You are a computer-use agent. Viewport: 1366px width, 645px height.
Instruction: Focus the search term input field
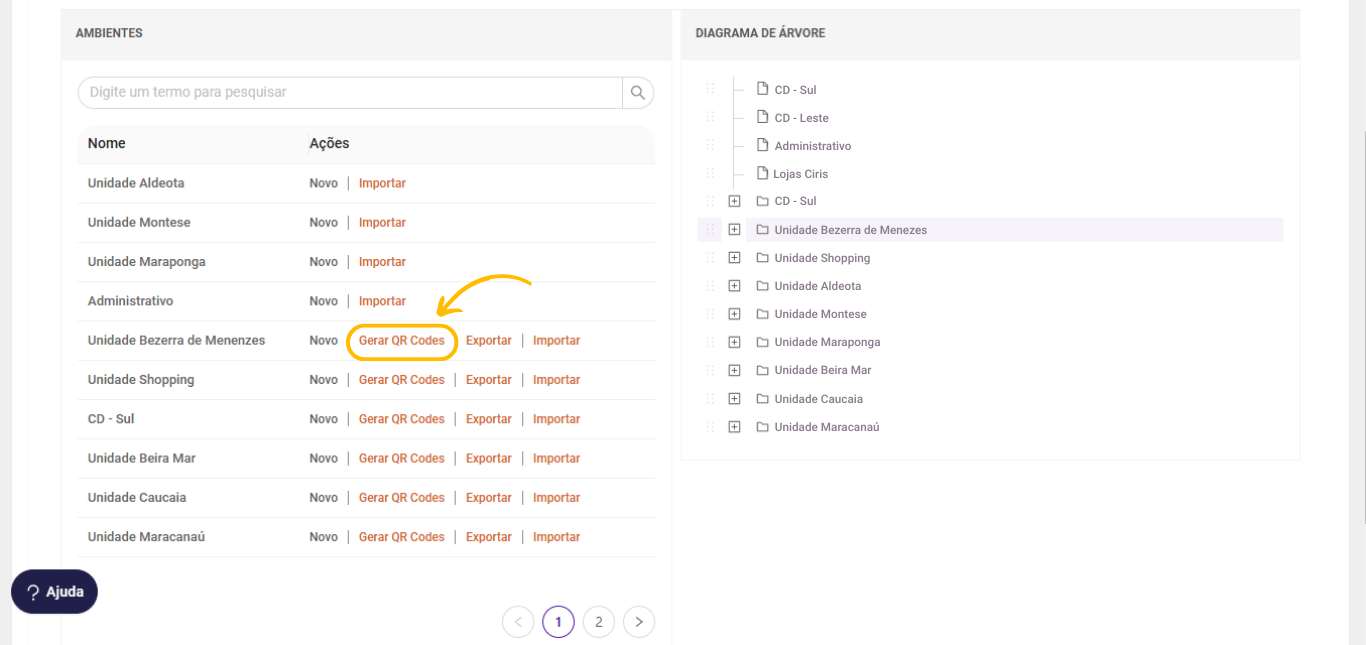tap(350, 93)
